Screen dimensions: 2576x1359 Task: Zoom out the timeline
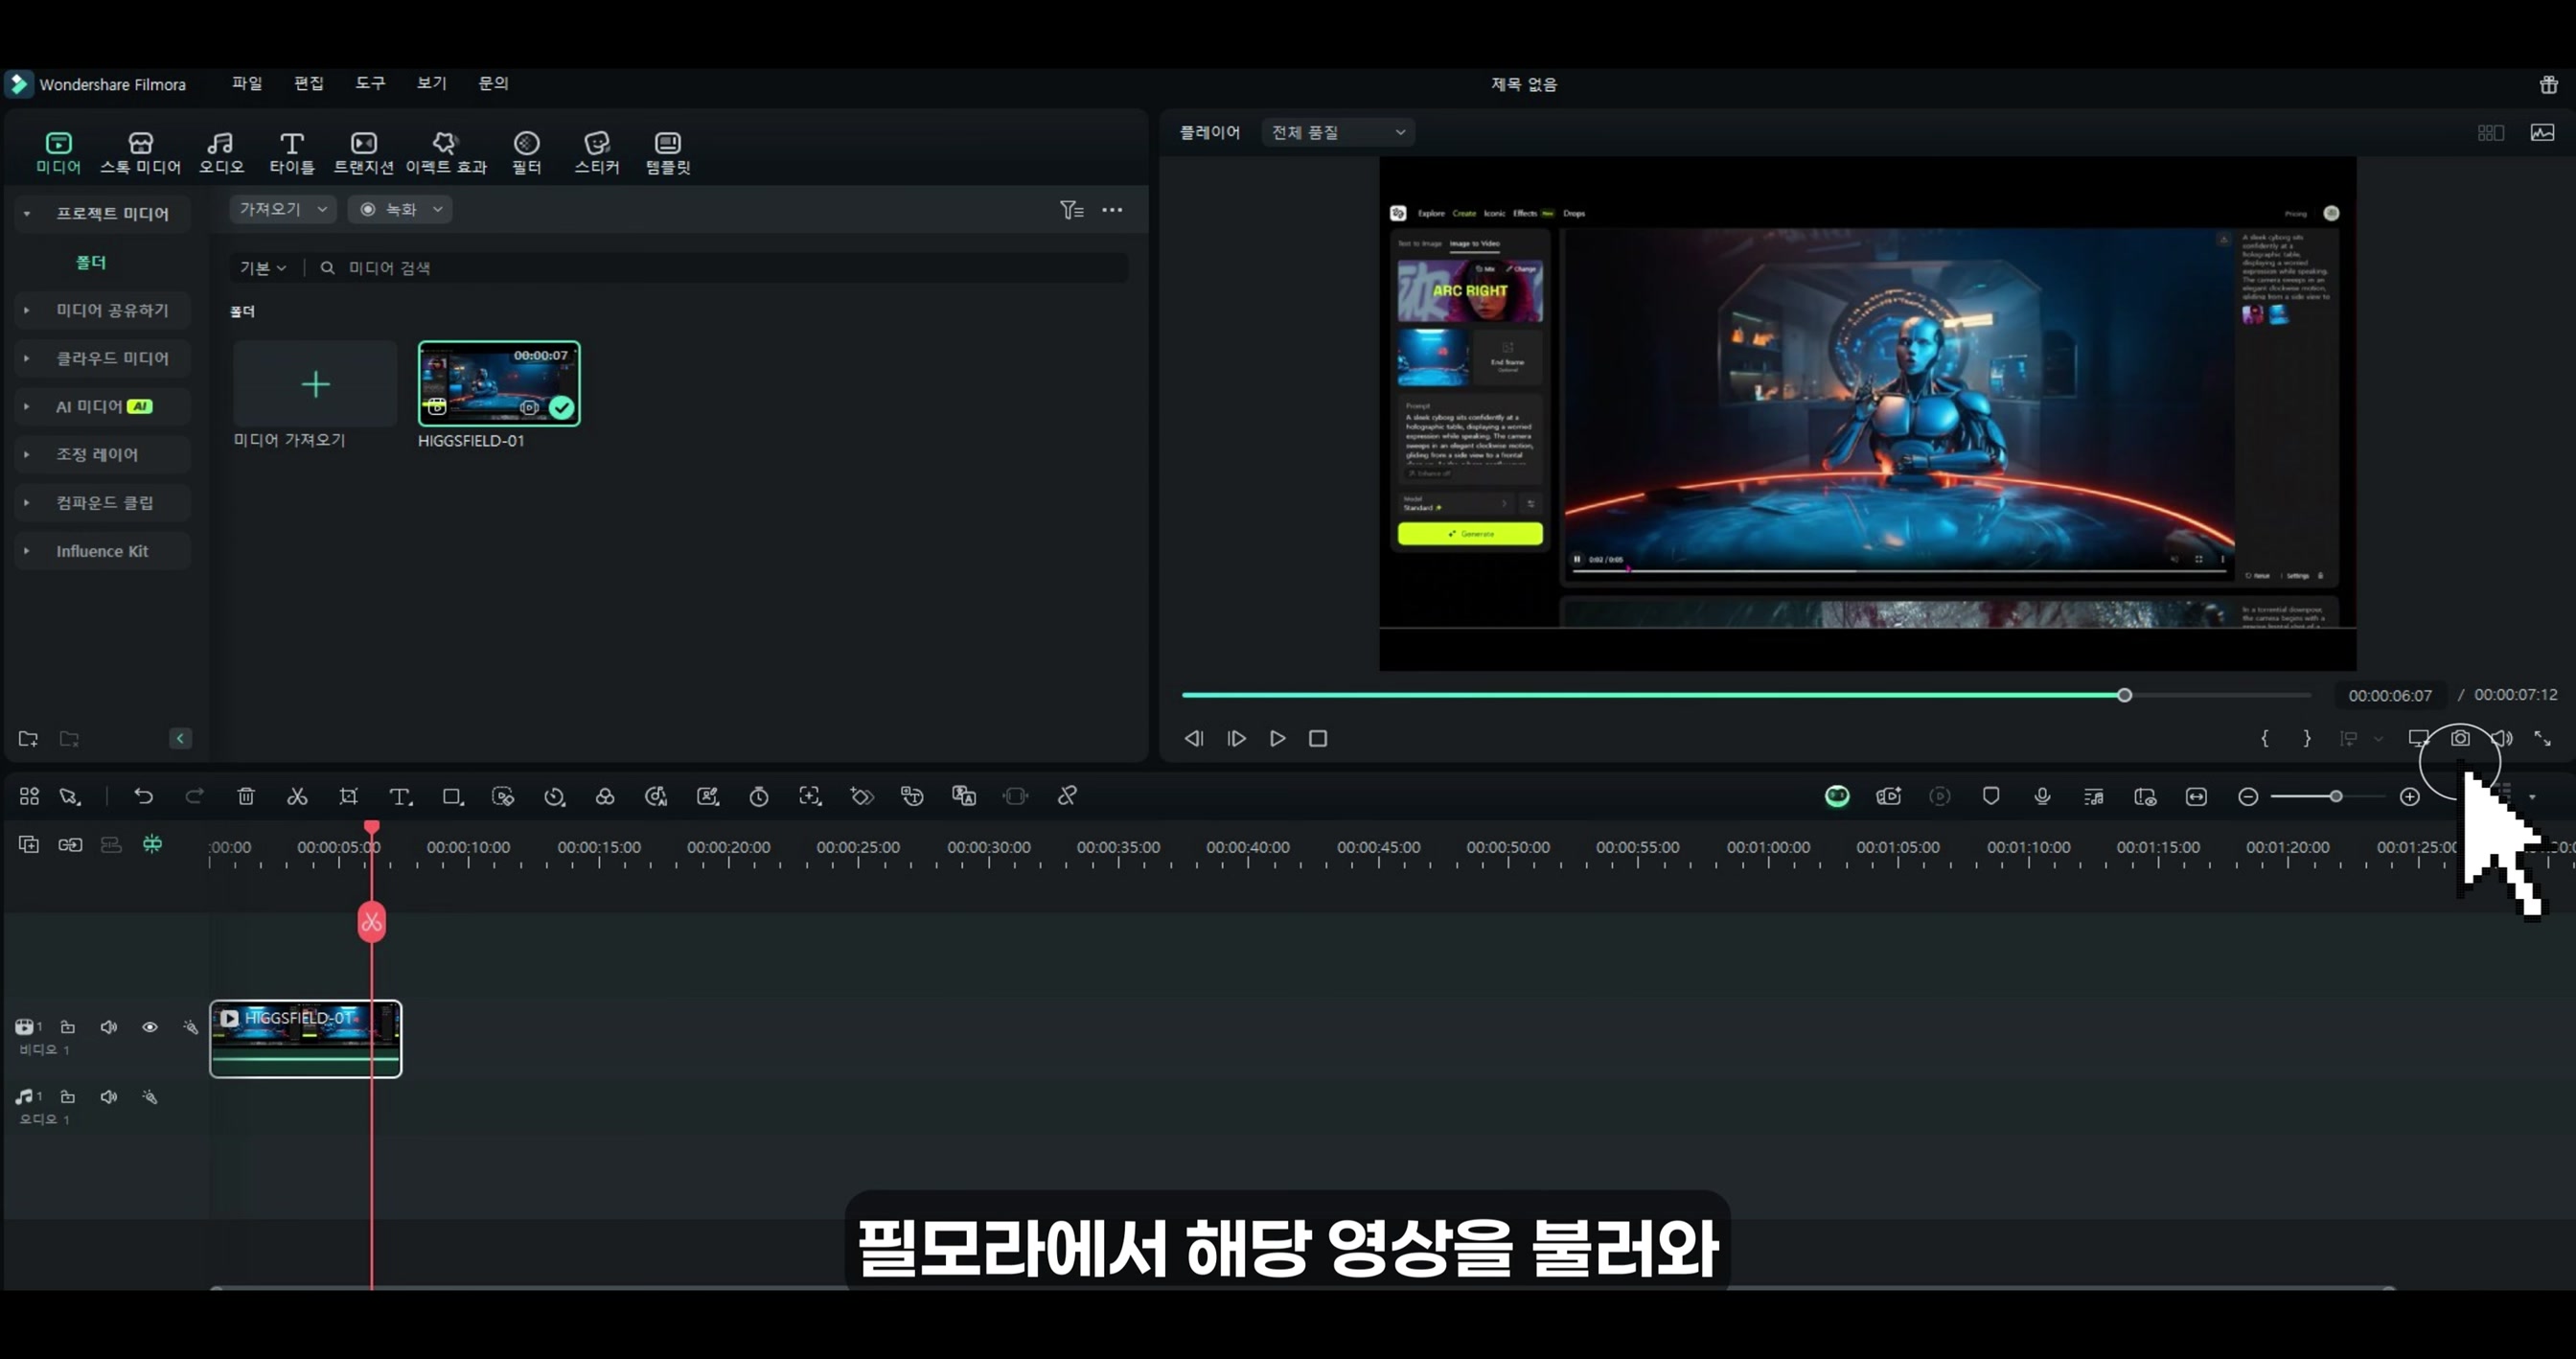click(x=2248, y=796)
